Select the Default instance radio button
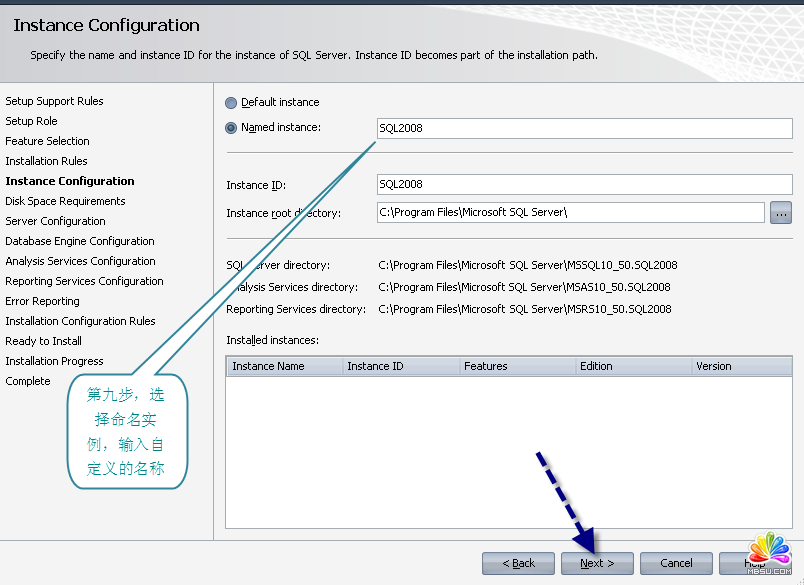Image resolution: width=804 pixels, height=585 pixels. (232, 103)
